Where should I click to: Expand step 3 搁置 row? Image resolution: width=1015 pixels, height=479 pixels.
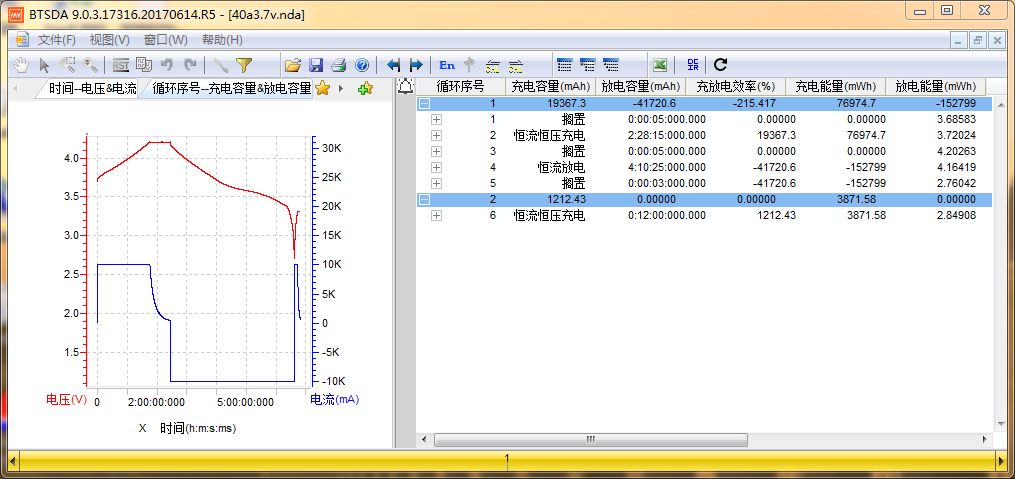436,151
